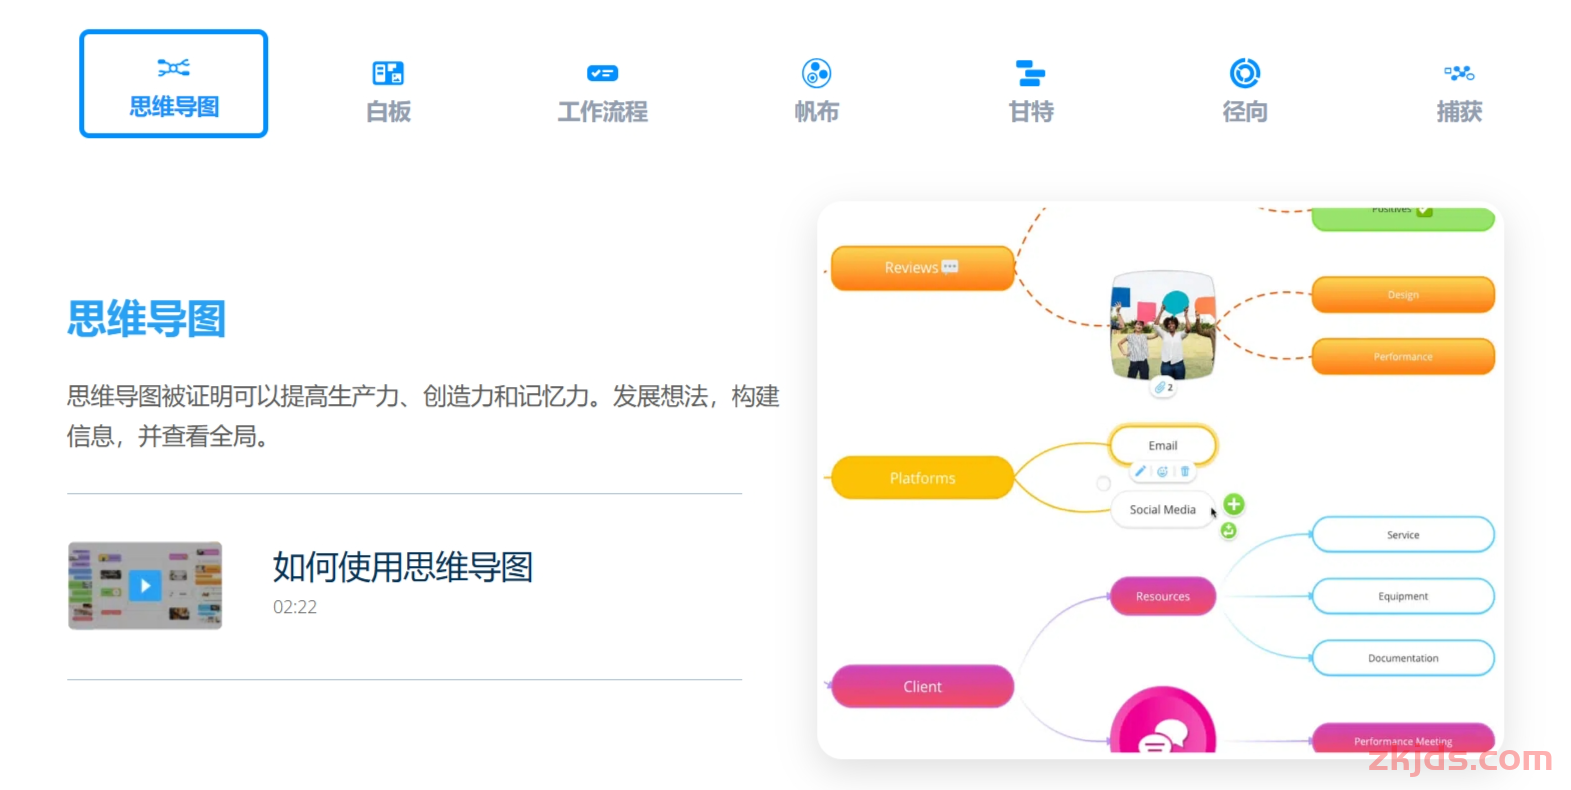This screenshot has width=1571, height=790.
Task: Click the 02:22 video duration text
Action: [295, 607]
